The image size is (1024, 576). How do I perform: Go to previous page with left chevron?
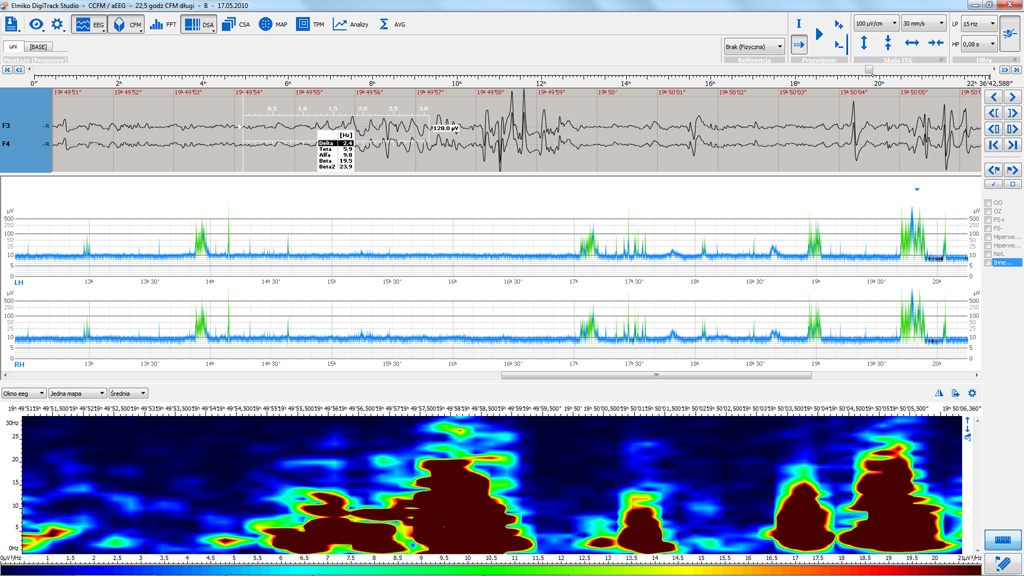coord(994,97)
